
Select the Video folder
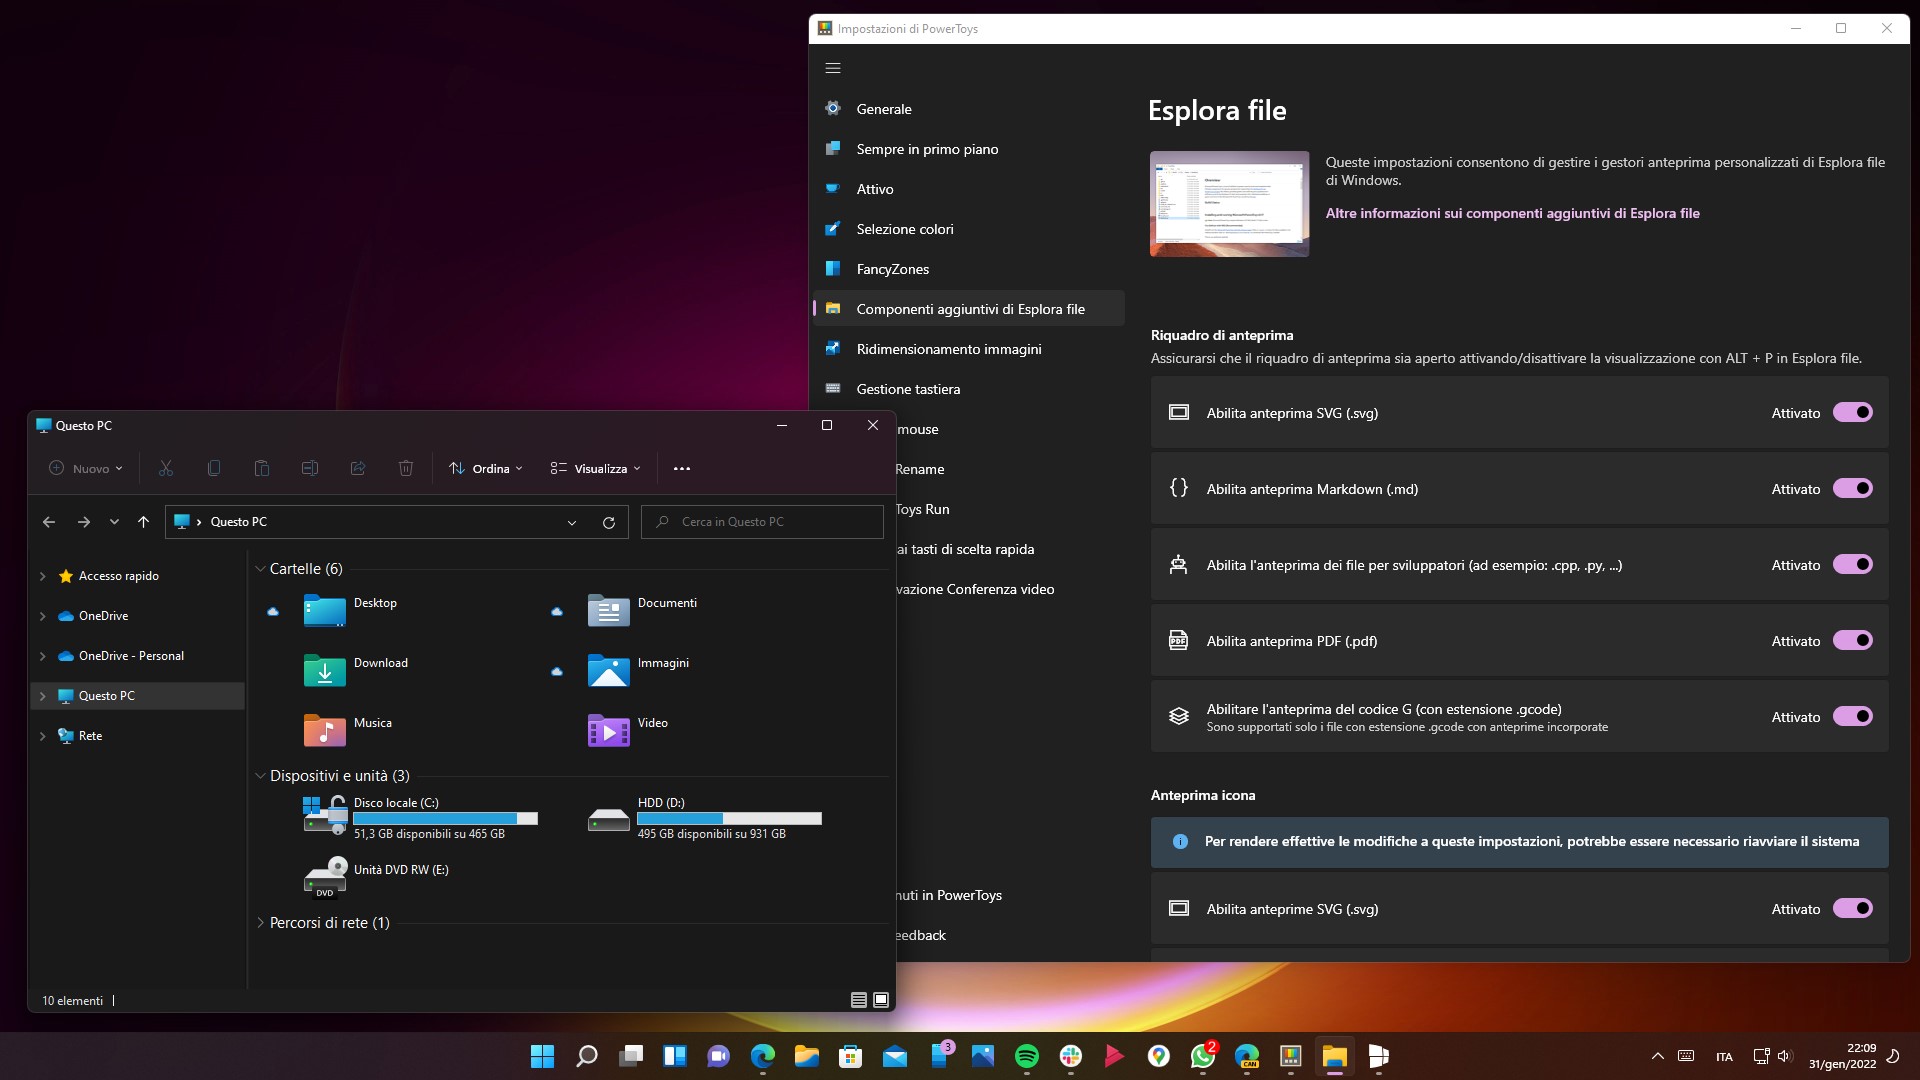click(627, 730)
